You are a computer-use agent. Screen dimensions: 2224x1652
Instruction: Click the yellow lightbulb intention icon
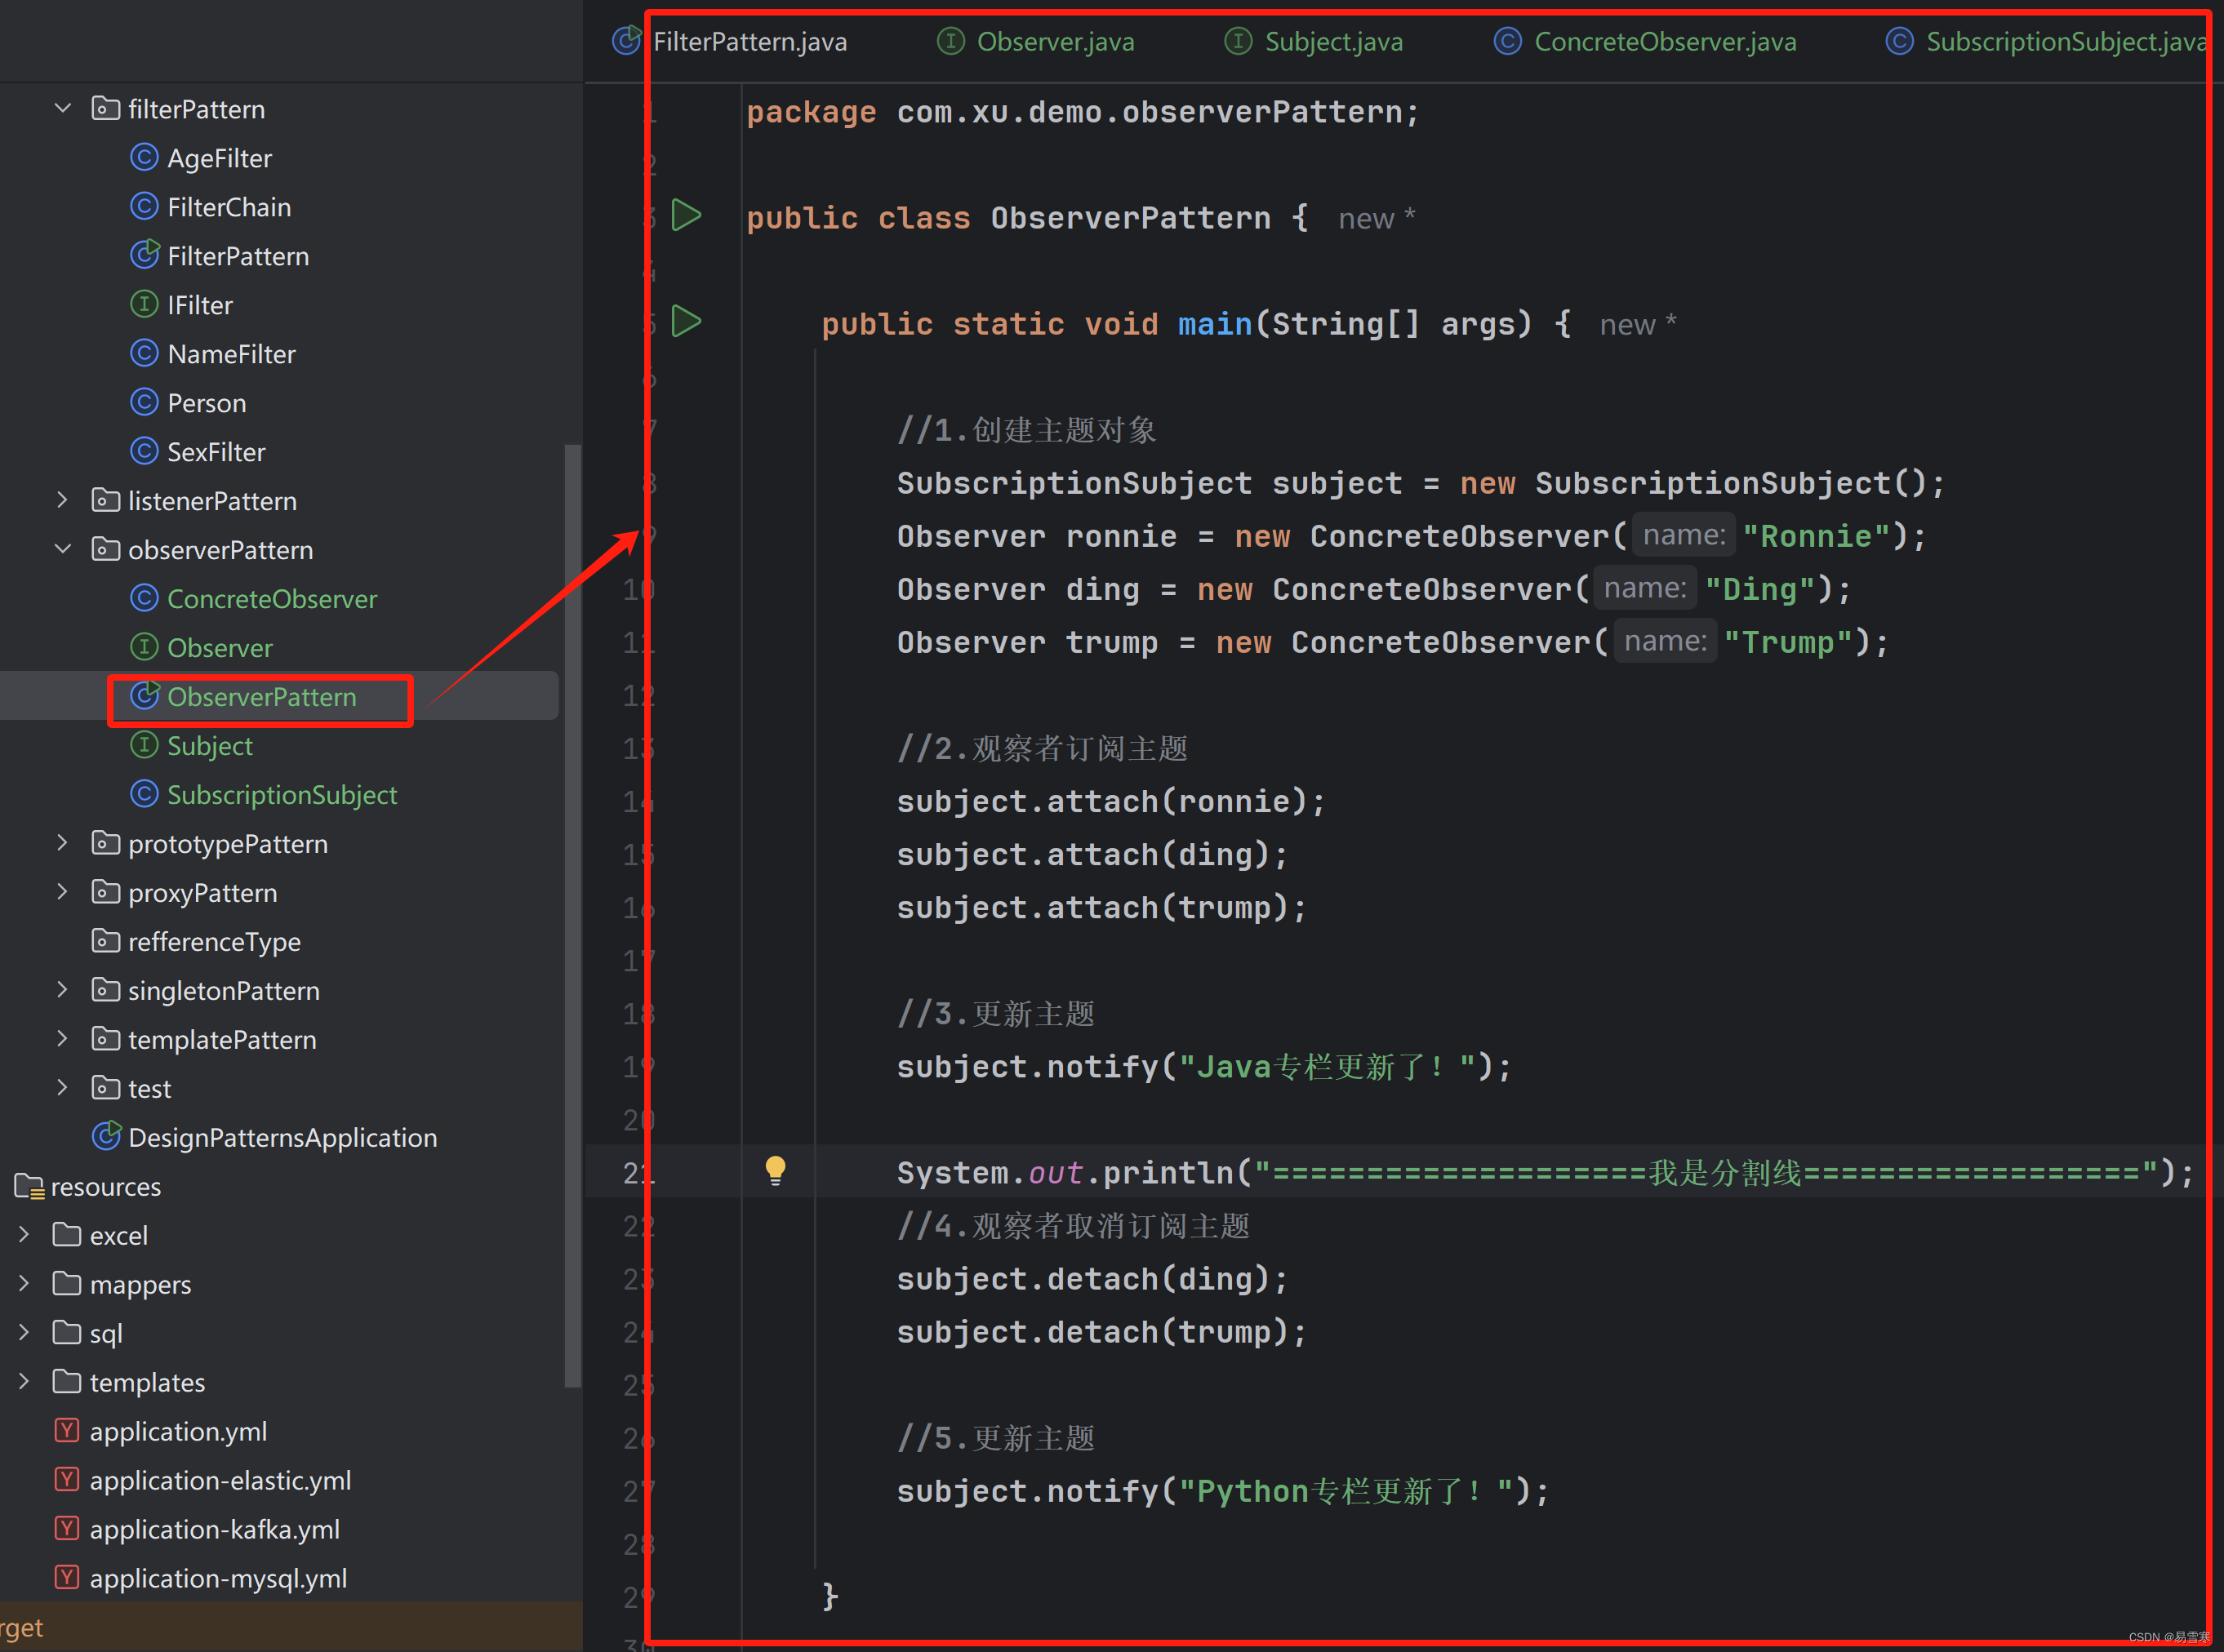pyautogui.click(x=775, y=1170)
